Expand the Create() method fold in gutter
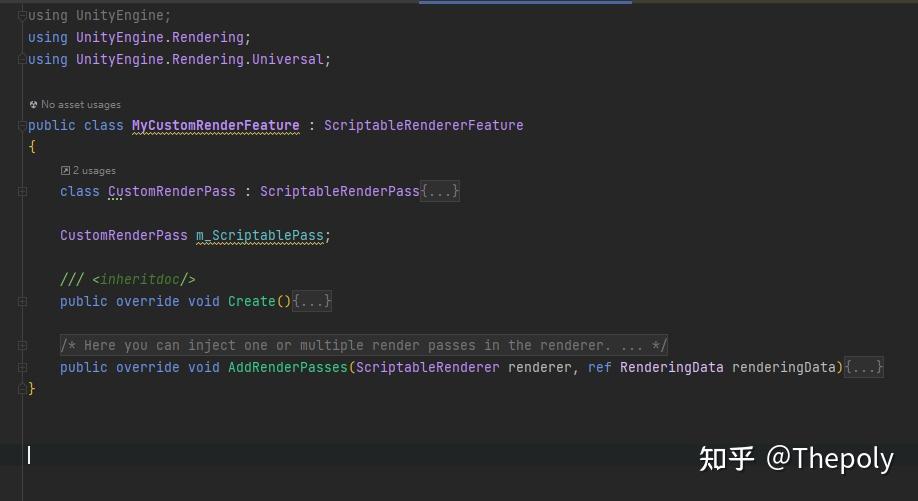This screenshot has height=501, width=918. click(x=22, y=301)
